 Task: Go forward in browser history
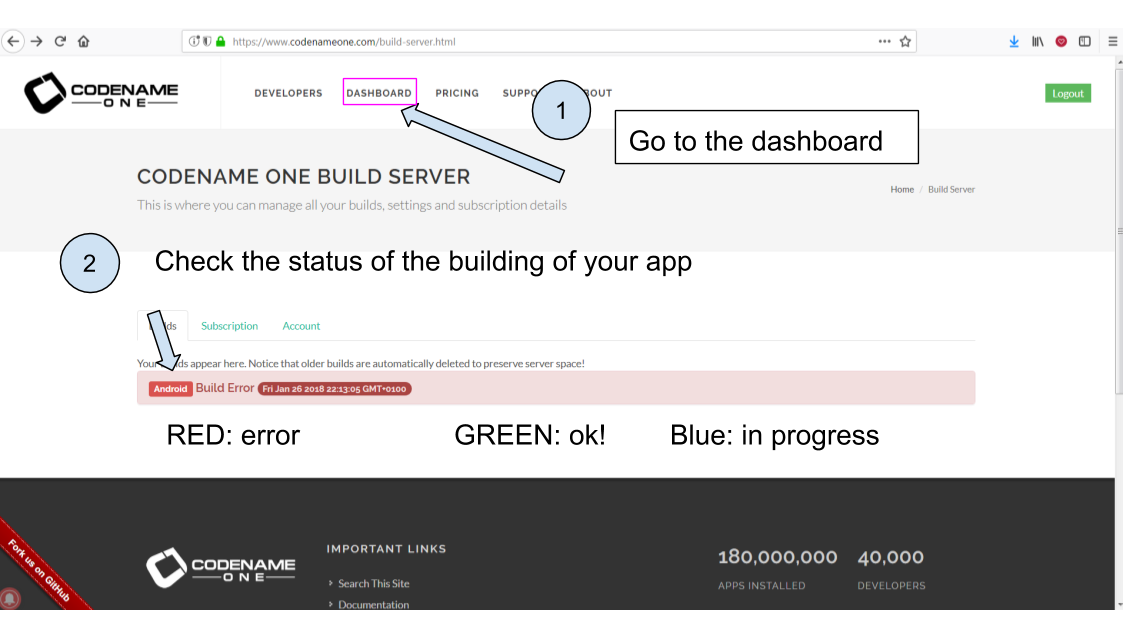point(37,42)
